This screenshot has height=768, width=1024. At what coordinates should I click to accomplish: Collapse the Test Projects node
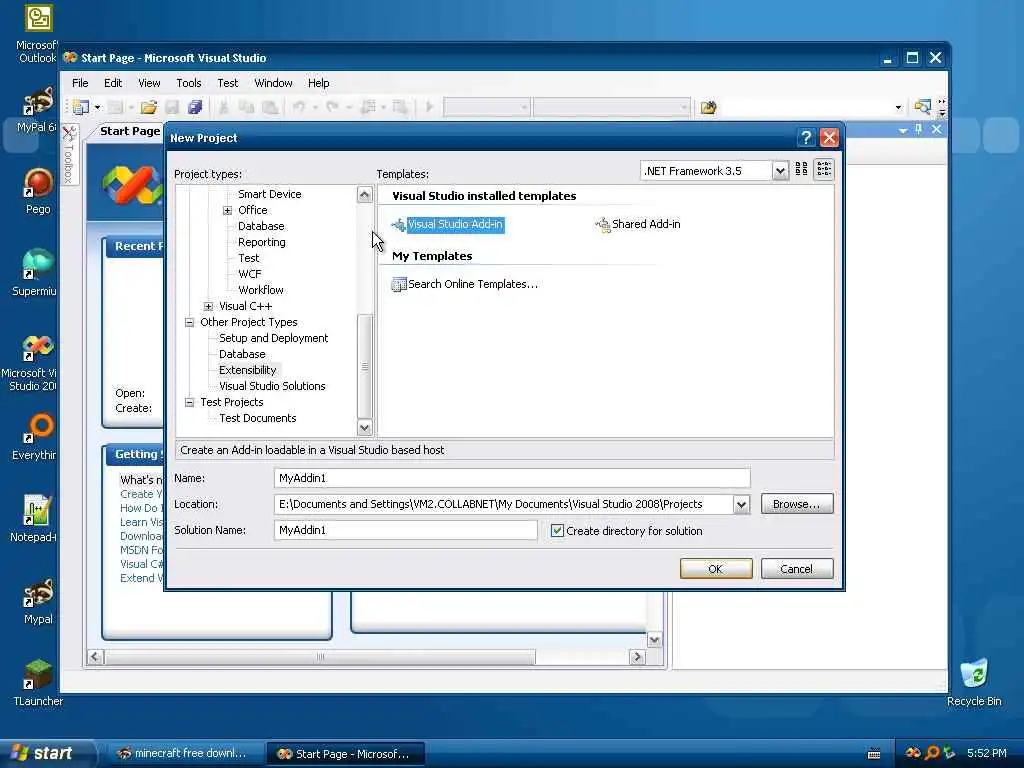coord(189,402)
